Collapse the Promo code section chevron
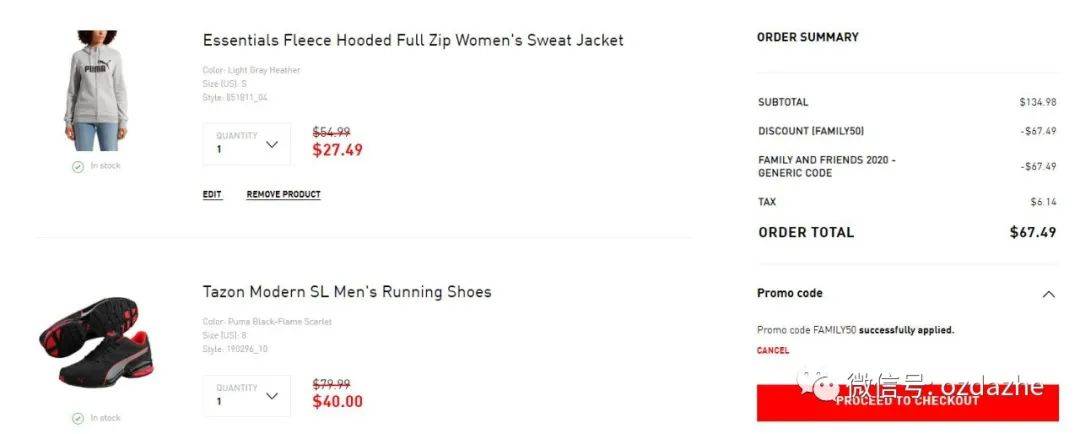This screenshot has width=1080, height=434. click(x=1048, y=294)
